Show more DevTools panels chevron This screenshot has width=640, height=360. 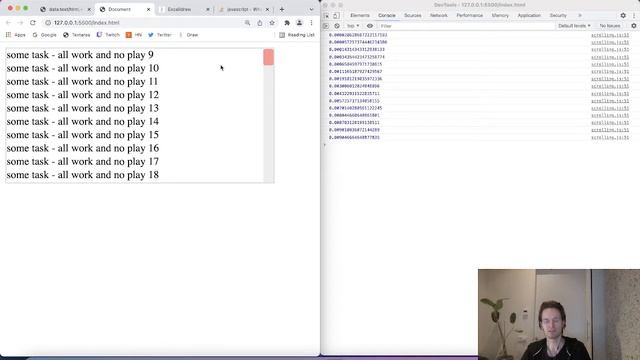click(x=580, y=16)
